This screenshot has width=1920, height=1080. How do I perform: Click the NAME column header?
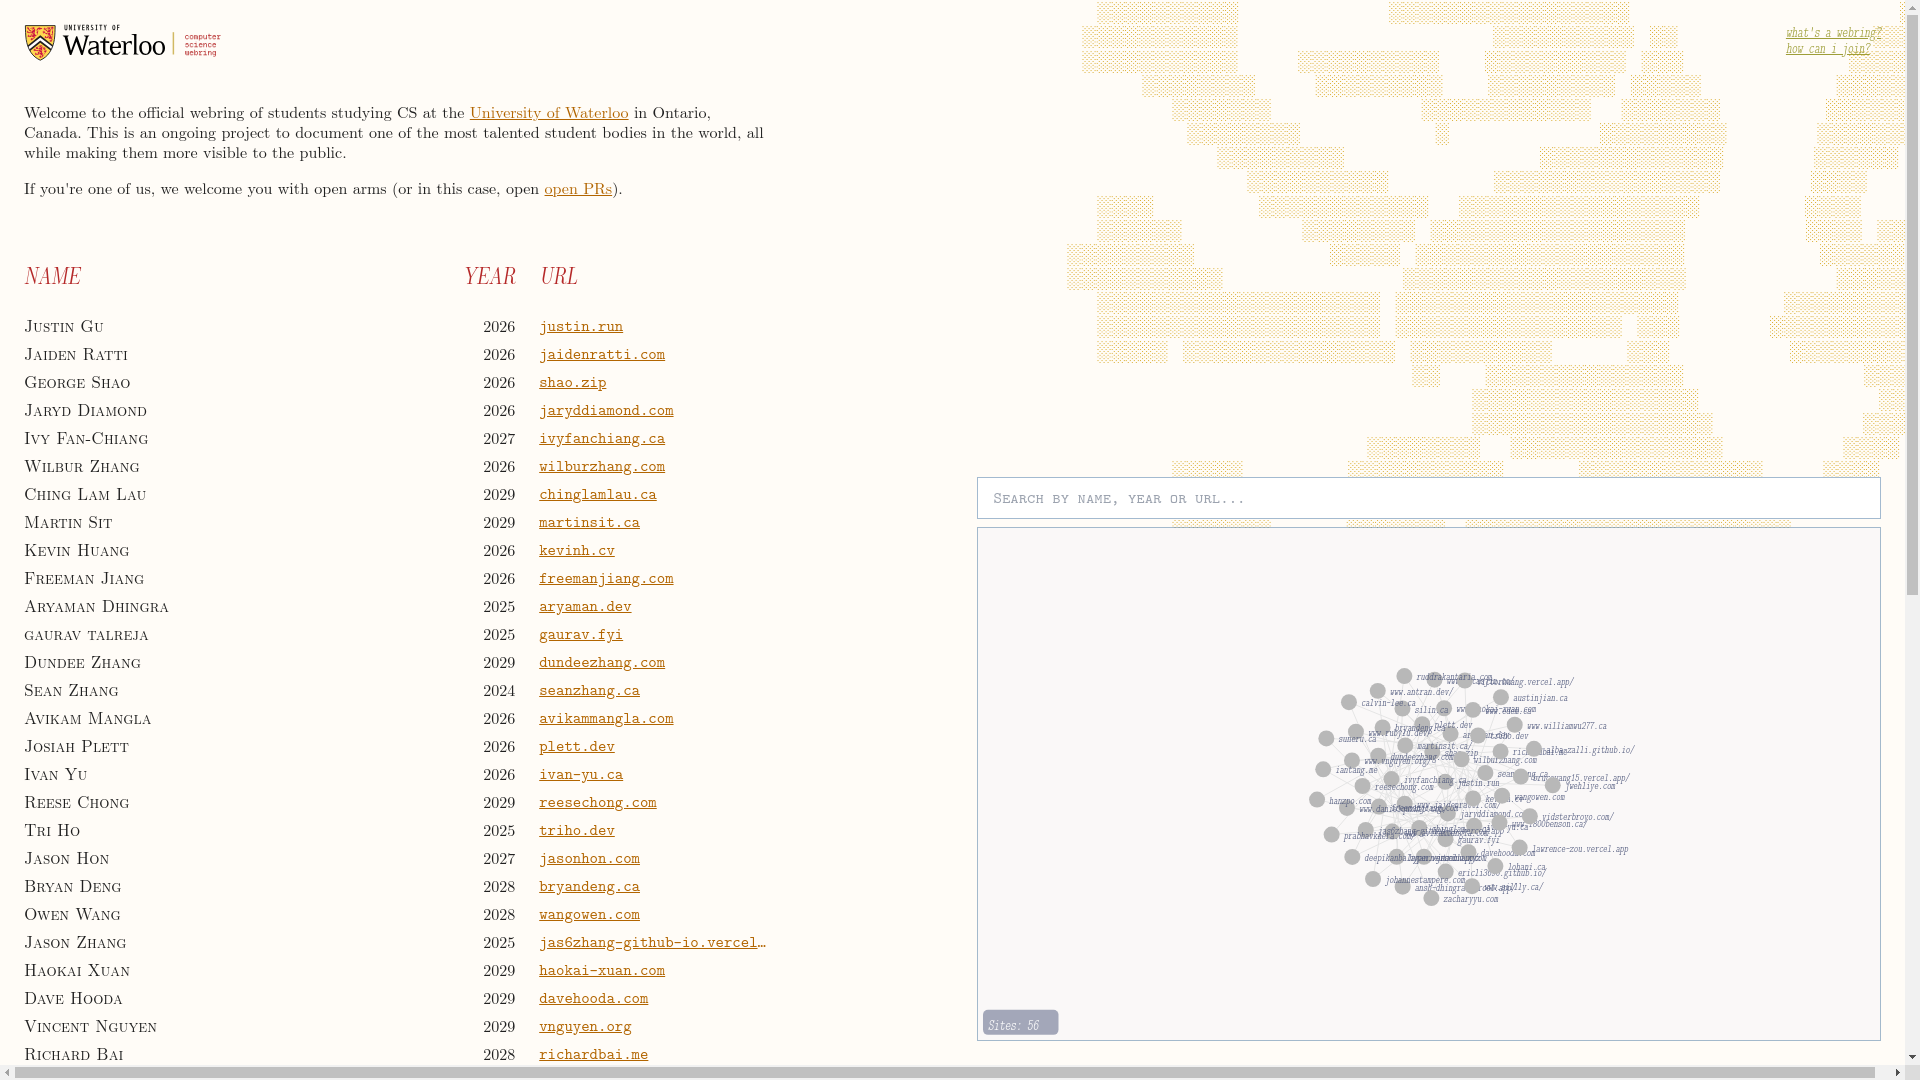click(52, 276)
